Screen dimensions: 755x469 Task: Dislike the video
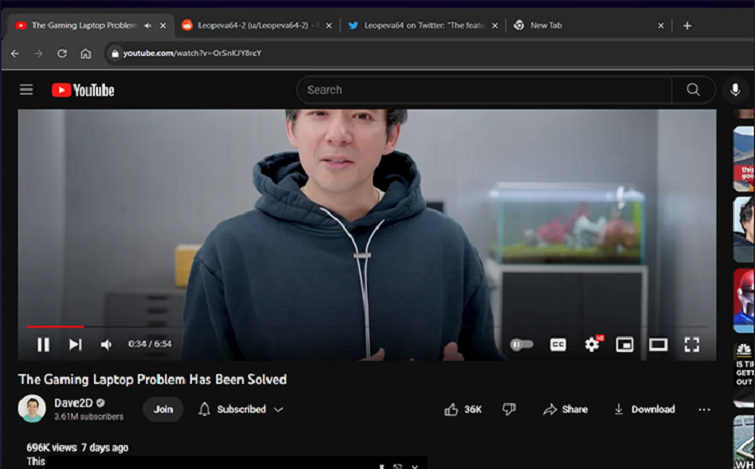pyautogui.click(x=509, y=409)
